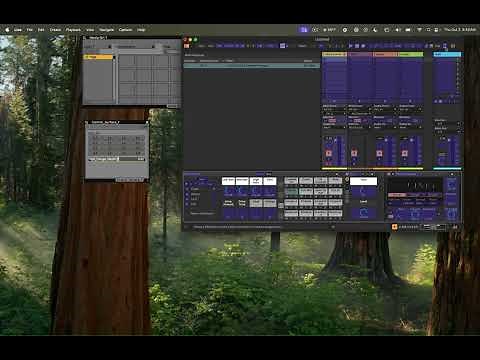Click the moon Focus icon in menu bar

tap(375, 30)
